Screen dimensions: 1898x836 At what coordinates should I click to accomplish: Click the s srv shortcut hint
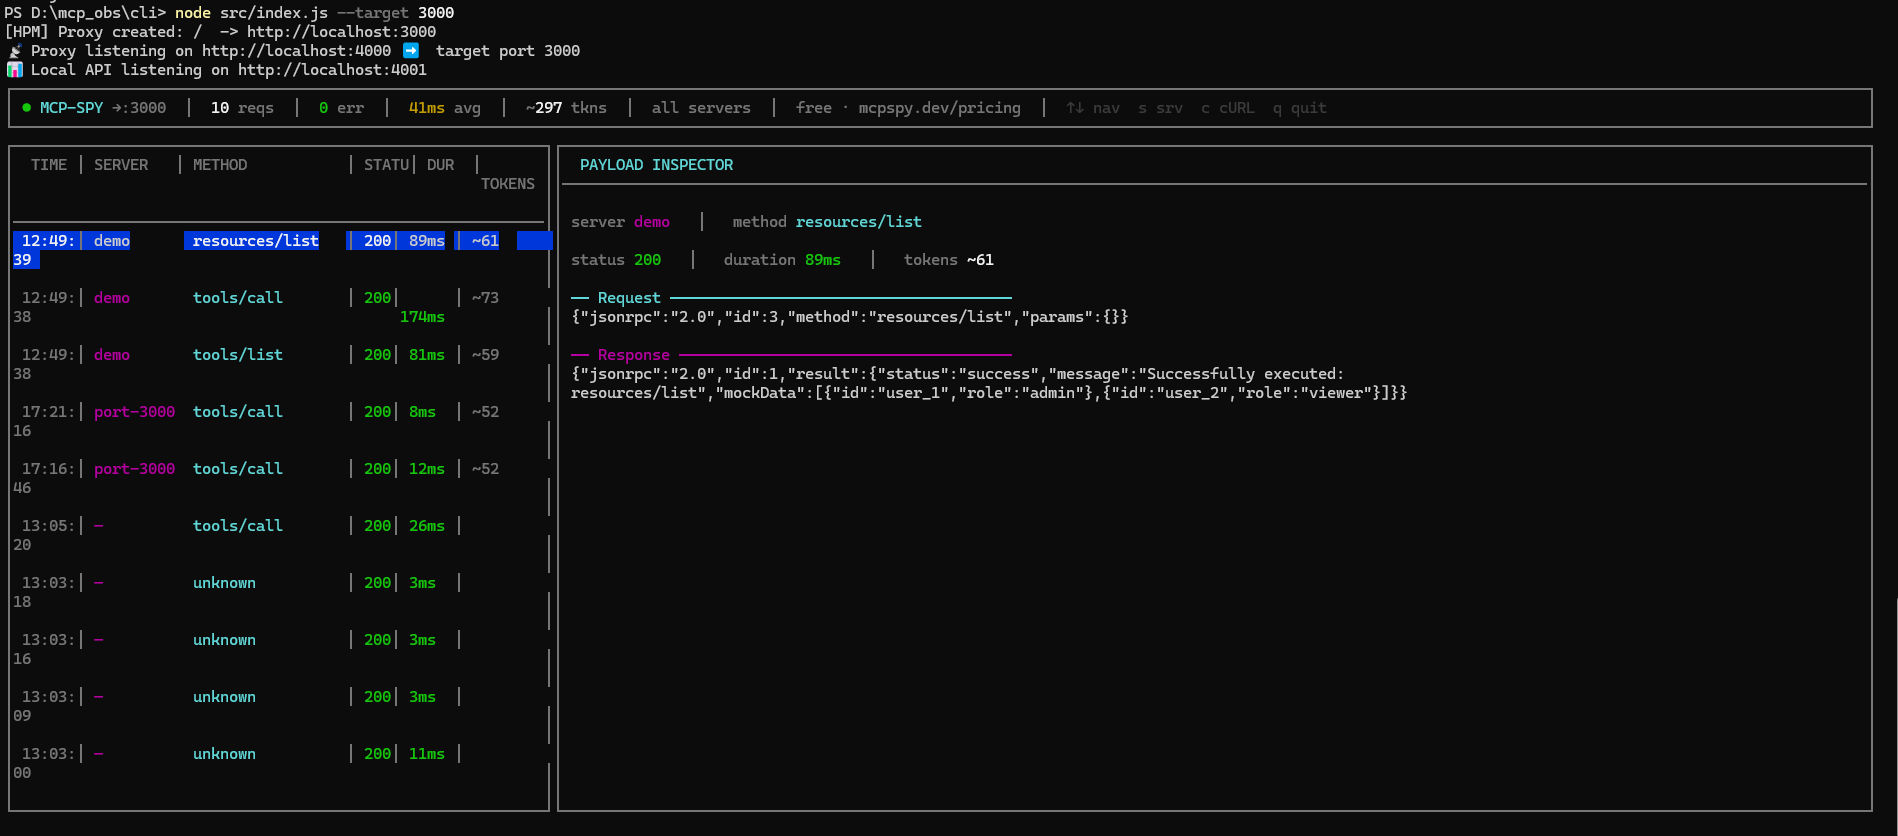(1160, 108)
